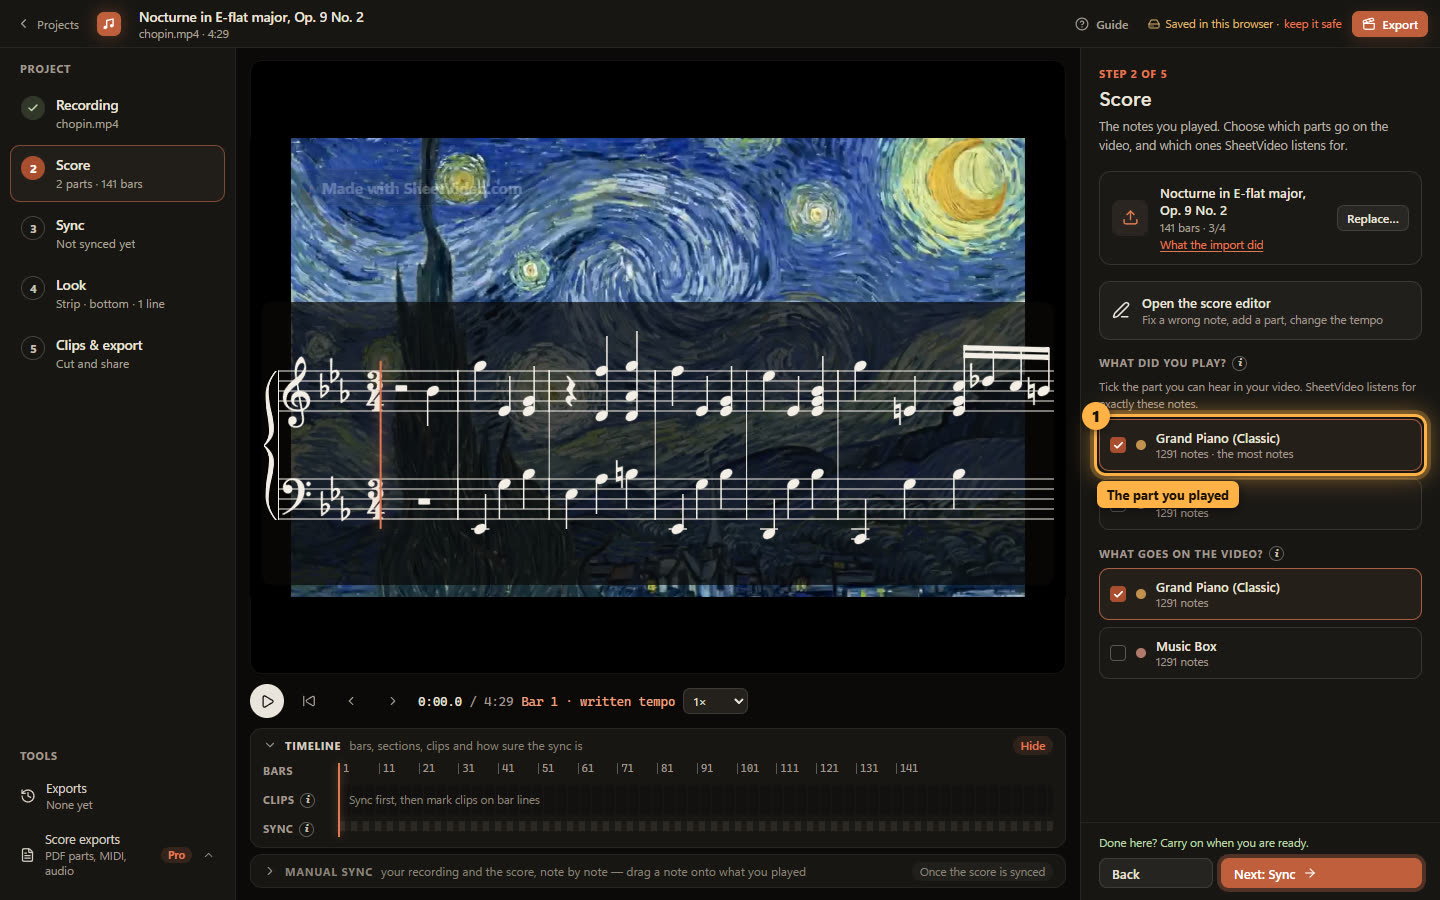This screenshot has height=900, width=1440.
Task: Click the Music Box colour dot
Action: 1141,653
